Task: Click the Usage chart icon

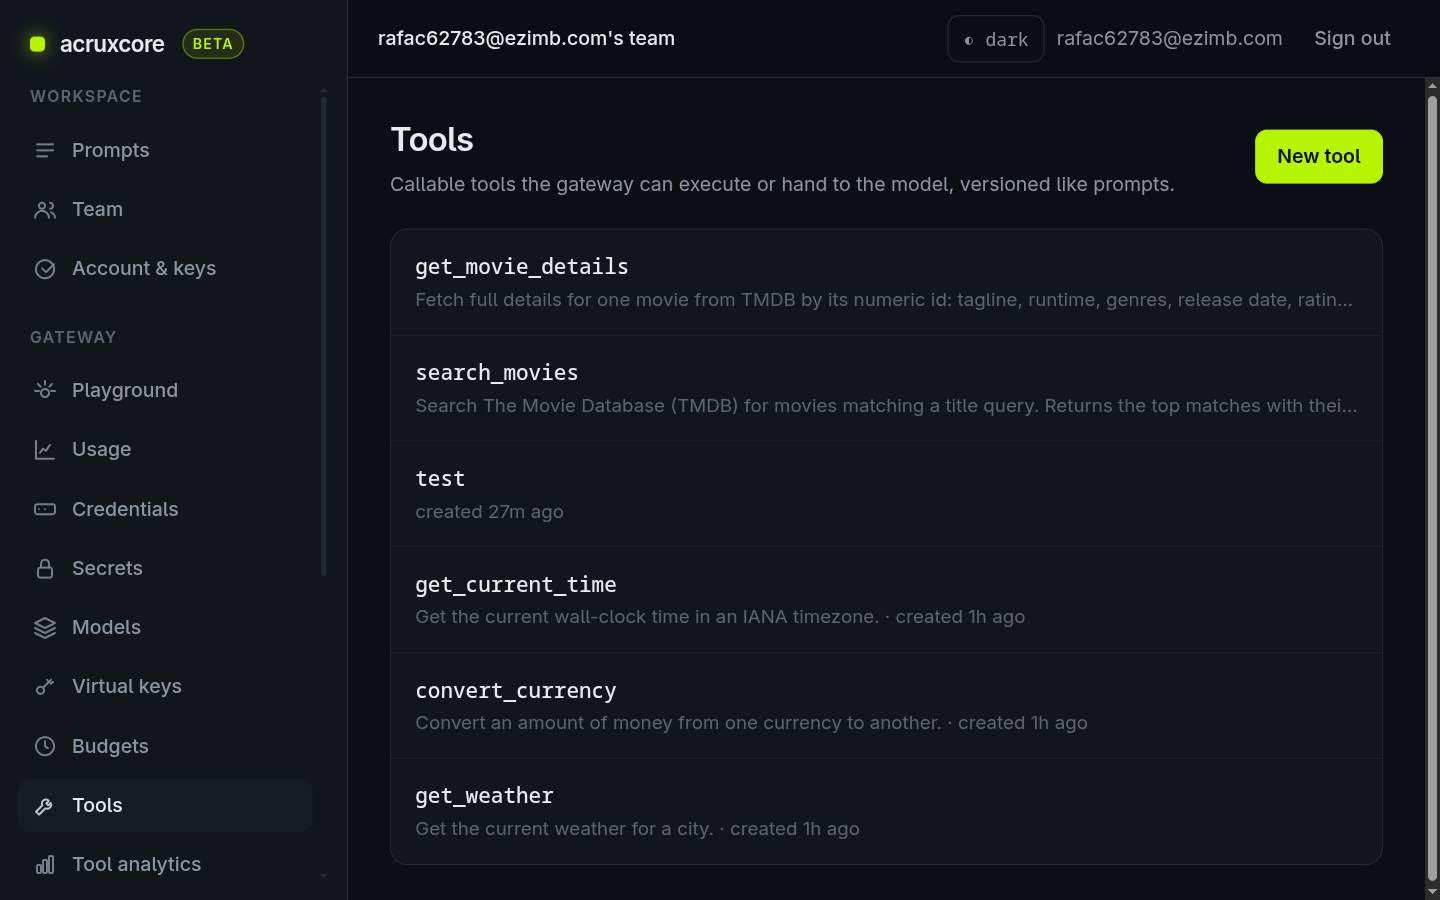Action: coord(45,450)
